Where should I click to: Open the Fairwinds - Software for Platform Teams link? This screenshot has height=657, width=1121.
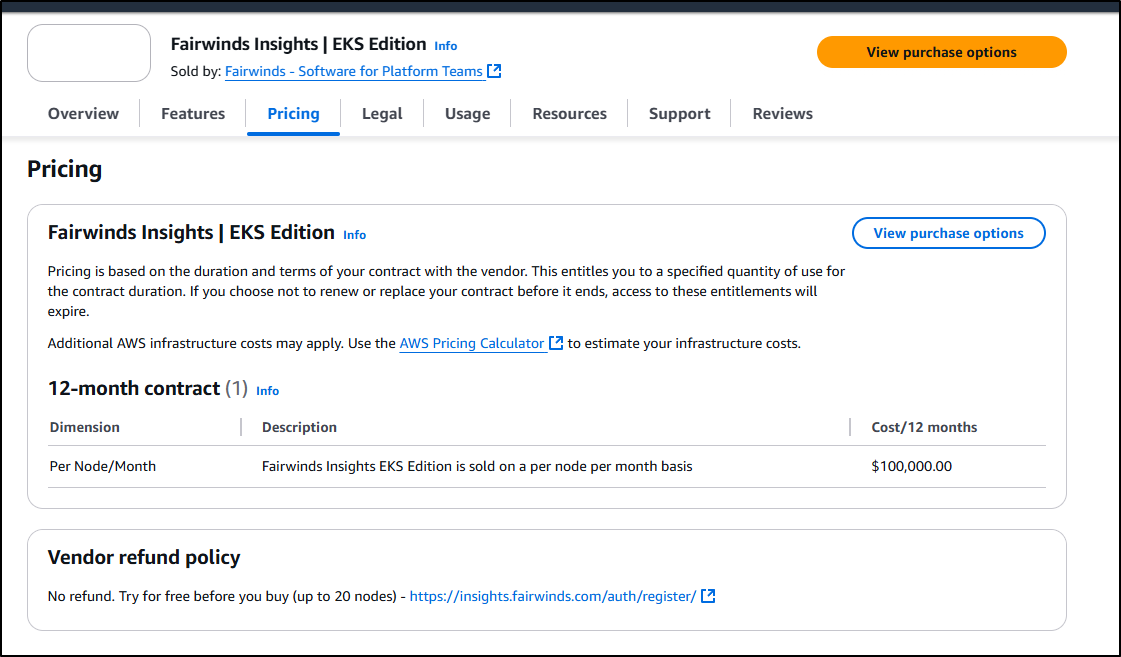click(x=354, y=71)
